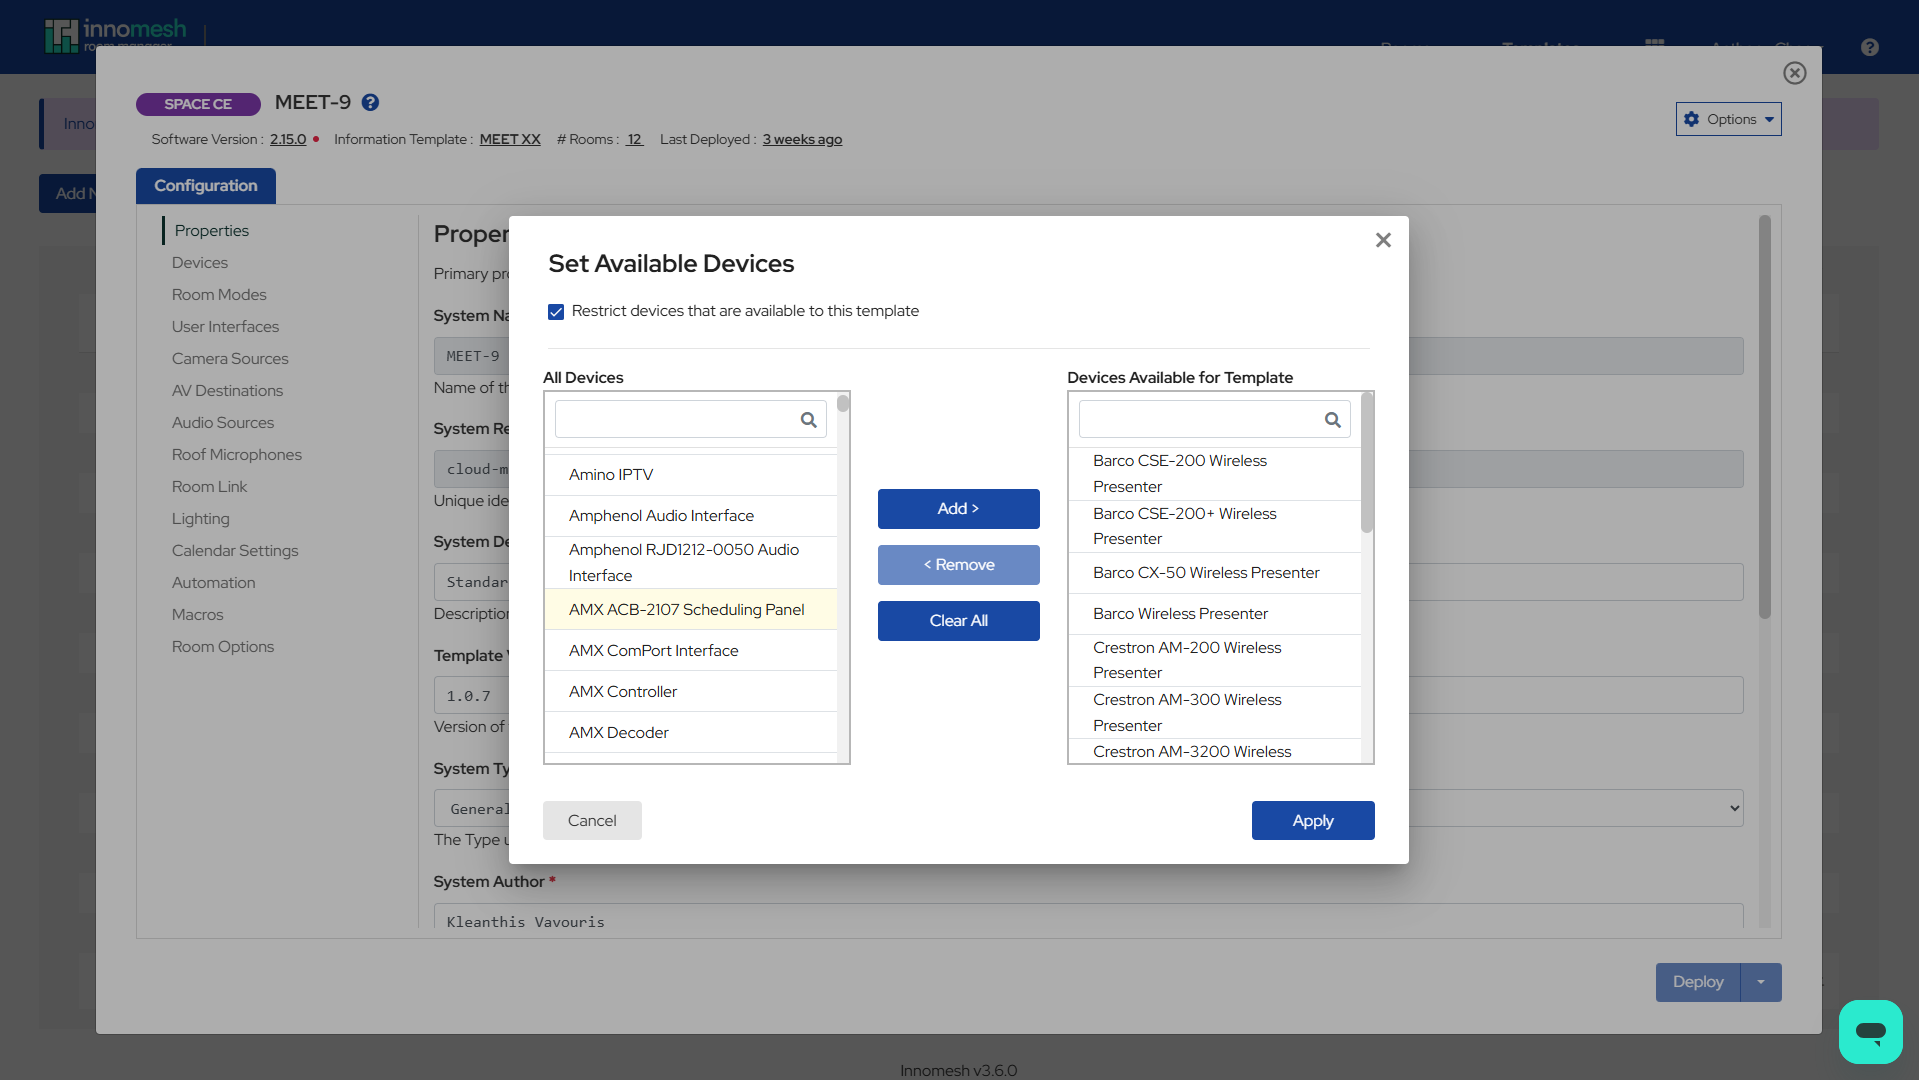Click the search icon in Devices Available for Template
Viewport: 1919px width, 1080px height.
(1332, 419)
